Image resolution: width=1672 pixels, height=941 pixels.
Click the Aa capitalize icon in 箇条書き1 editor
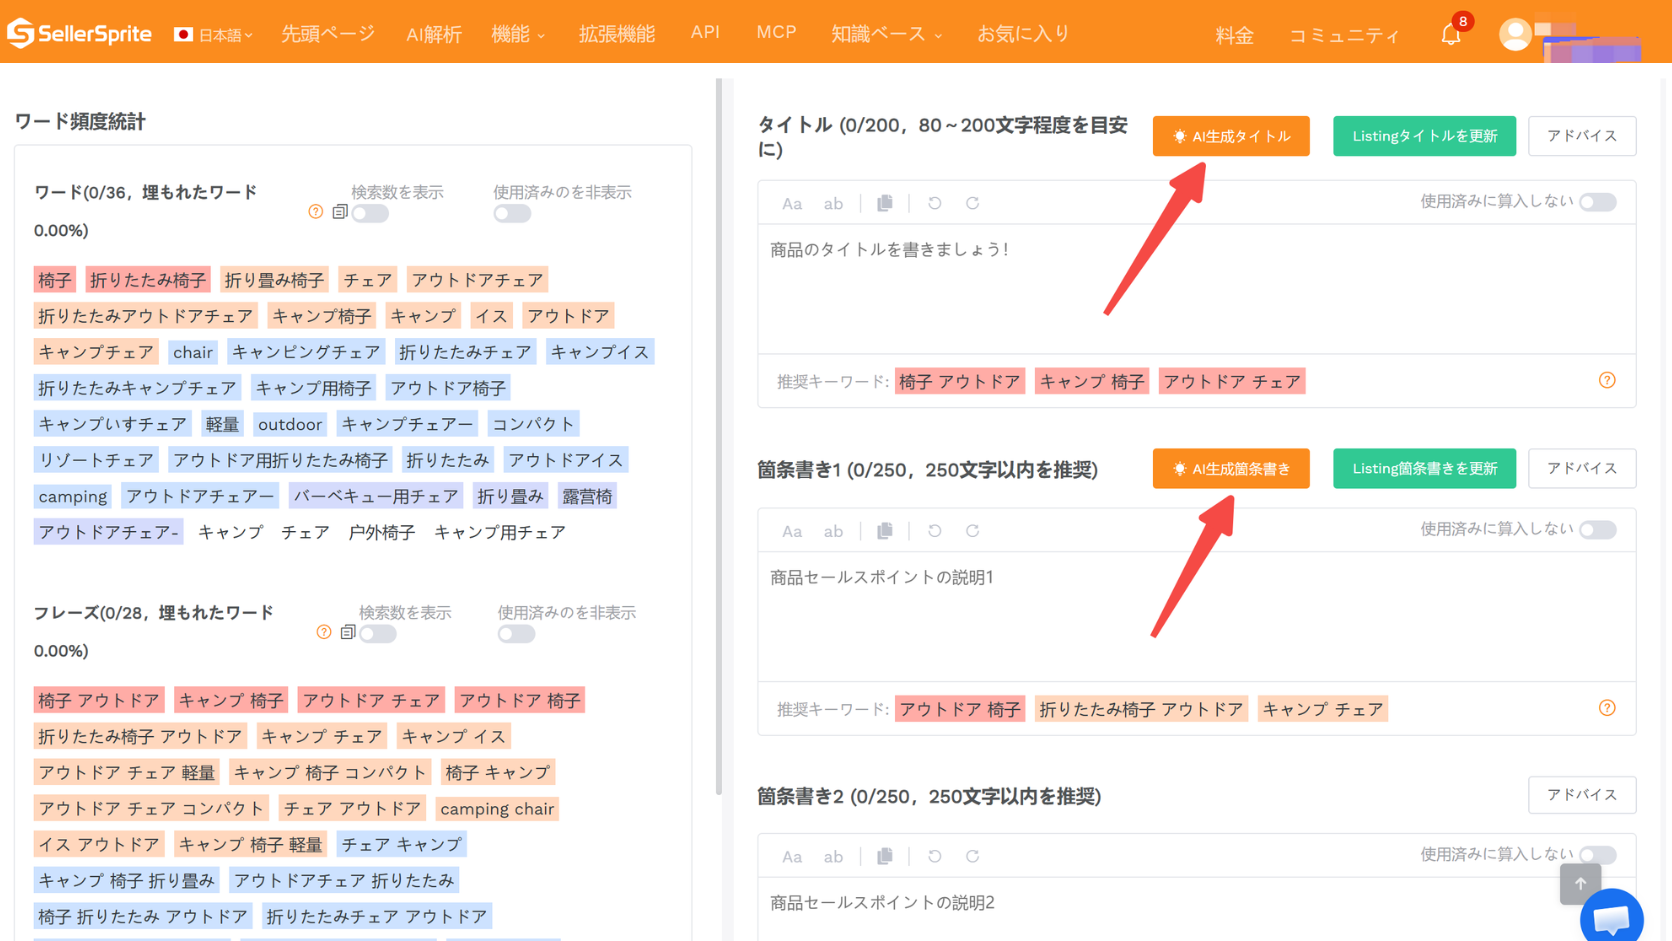[792, 531]
